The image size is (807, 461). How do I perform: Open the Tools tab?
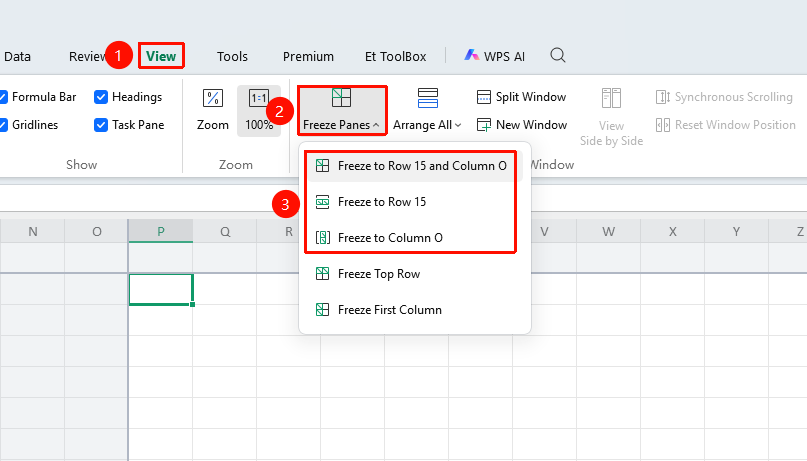point(232,56)
